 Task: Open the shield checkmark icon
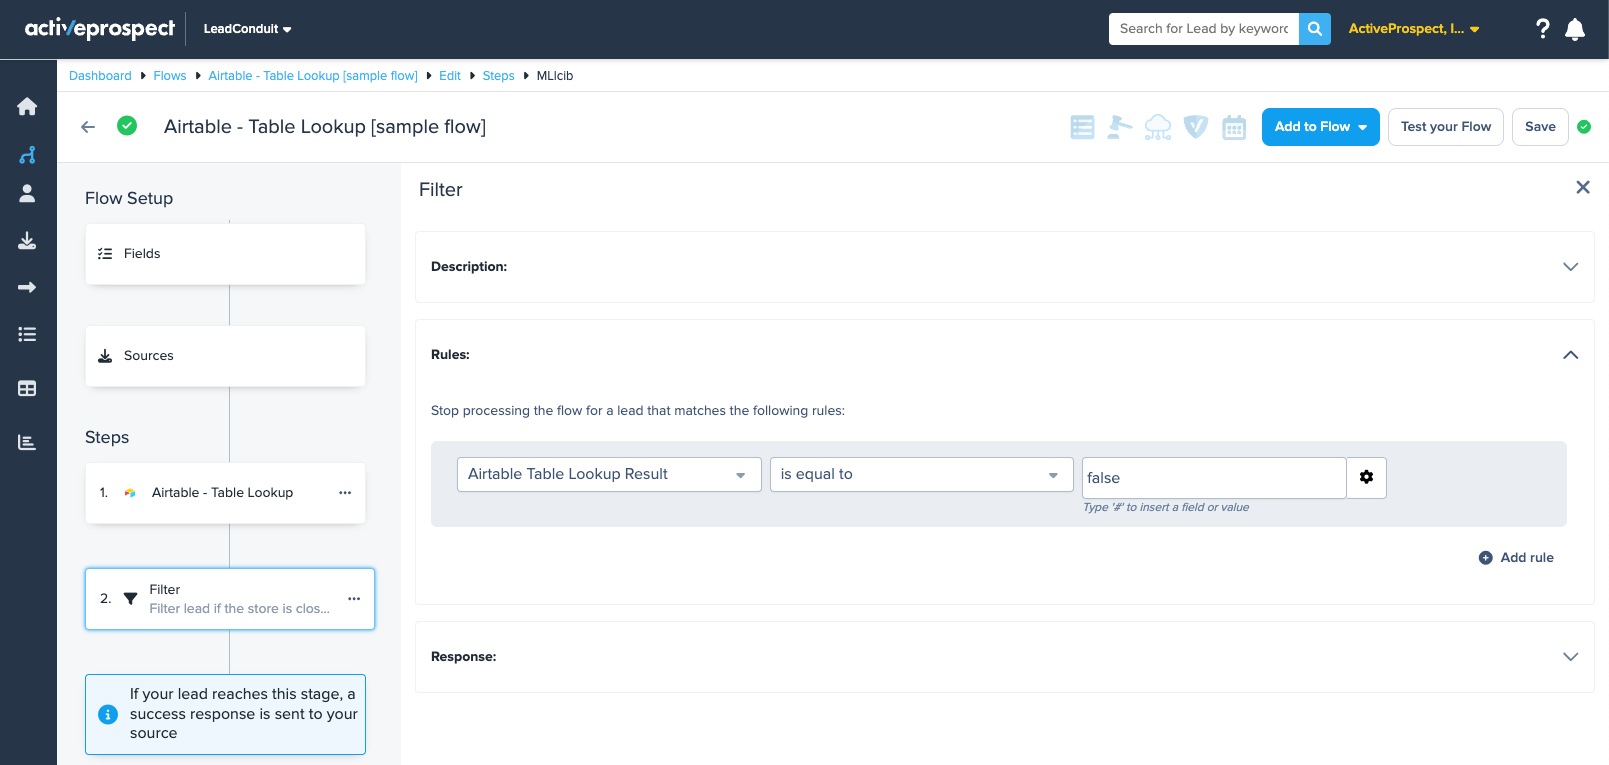(x=1196, y=127)
